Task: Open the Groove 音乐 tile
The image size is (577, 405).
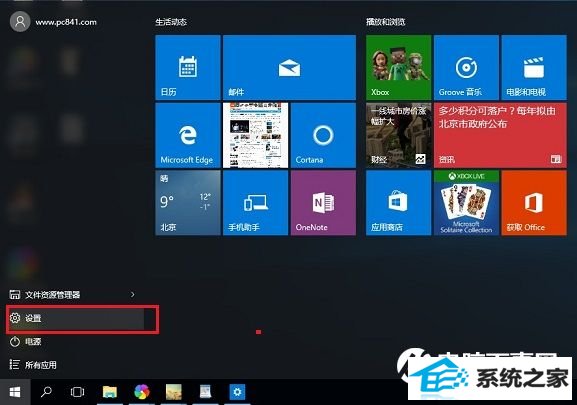Action: point(466,67)
